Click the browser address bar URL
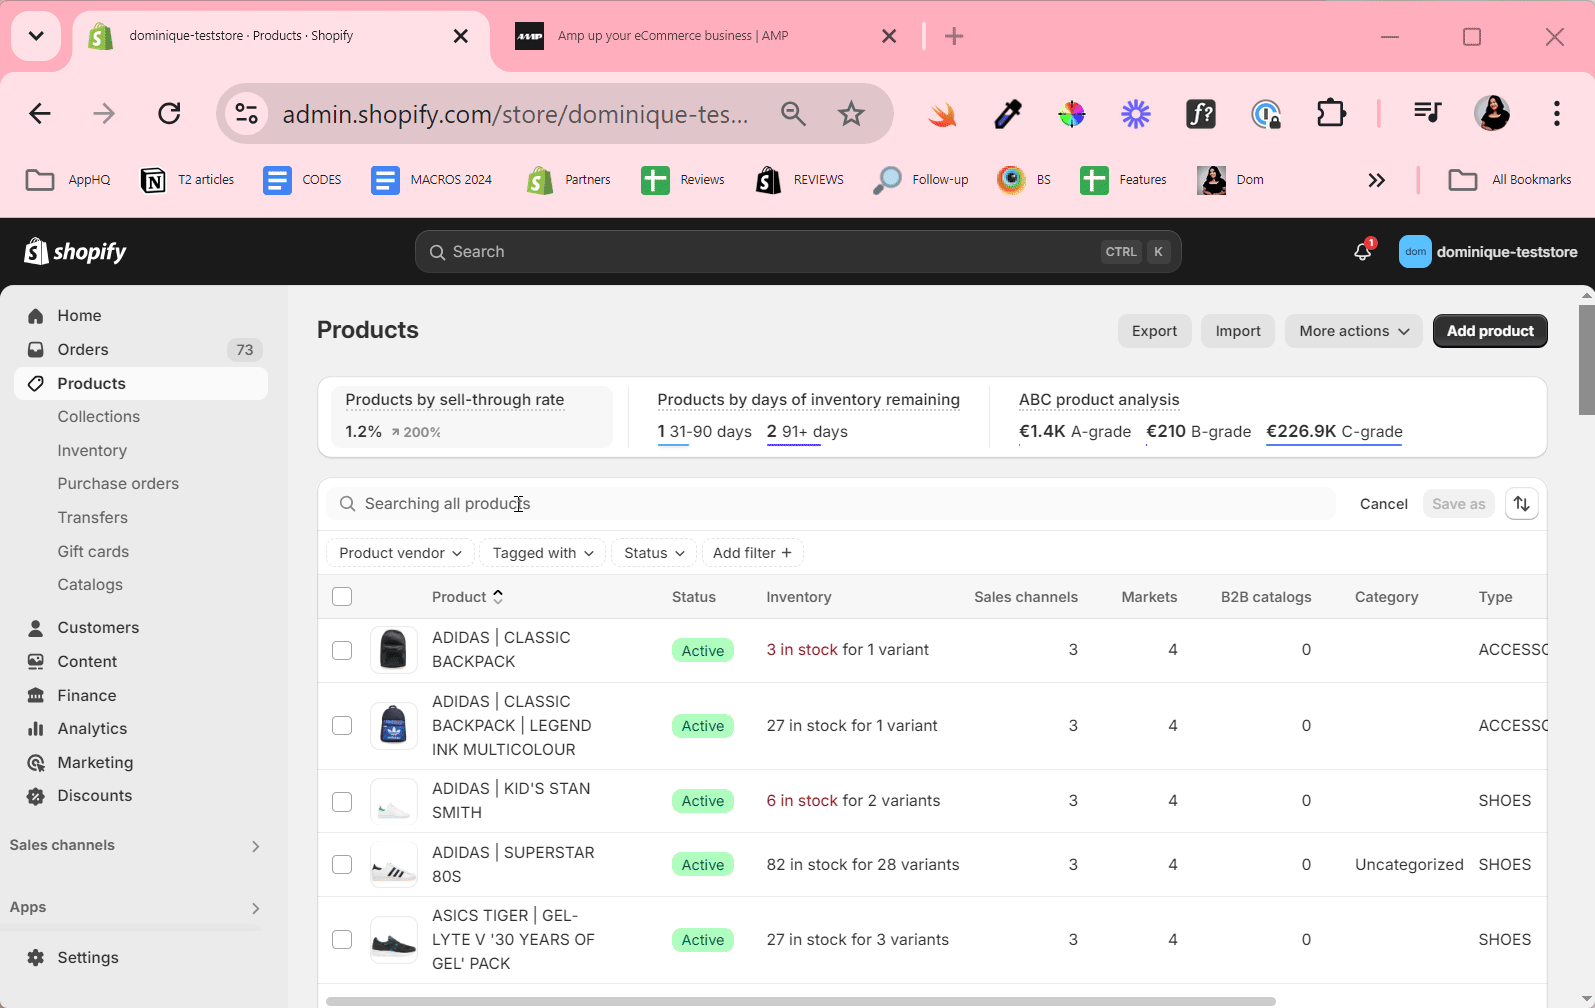This screenshot has height=1008, width=1595. pyautogui.click(x=515, y=114)
